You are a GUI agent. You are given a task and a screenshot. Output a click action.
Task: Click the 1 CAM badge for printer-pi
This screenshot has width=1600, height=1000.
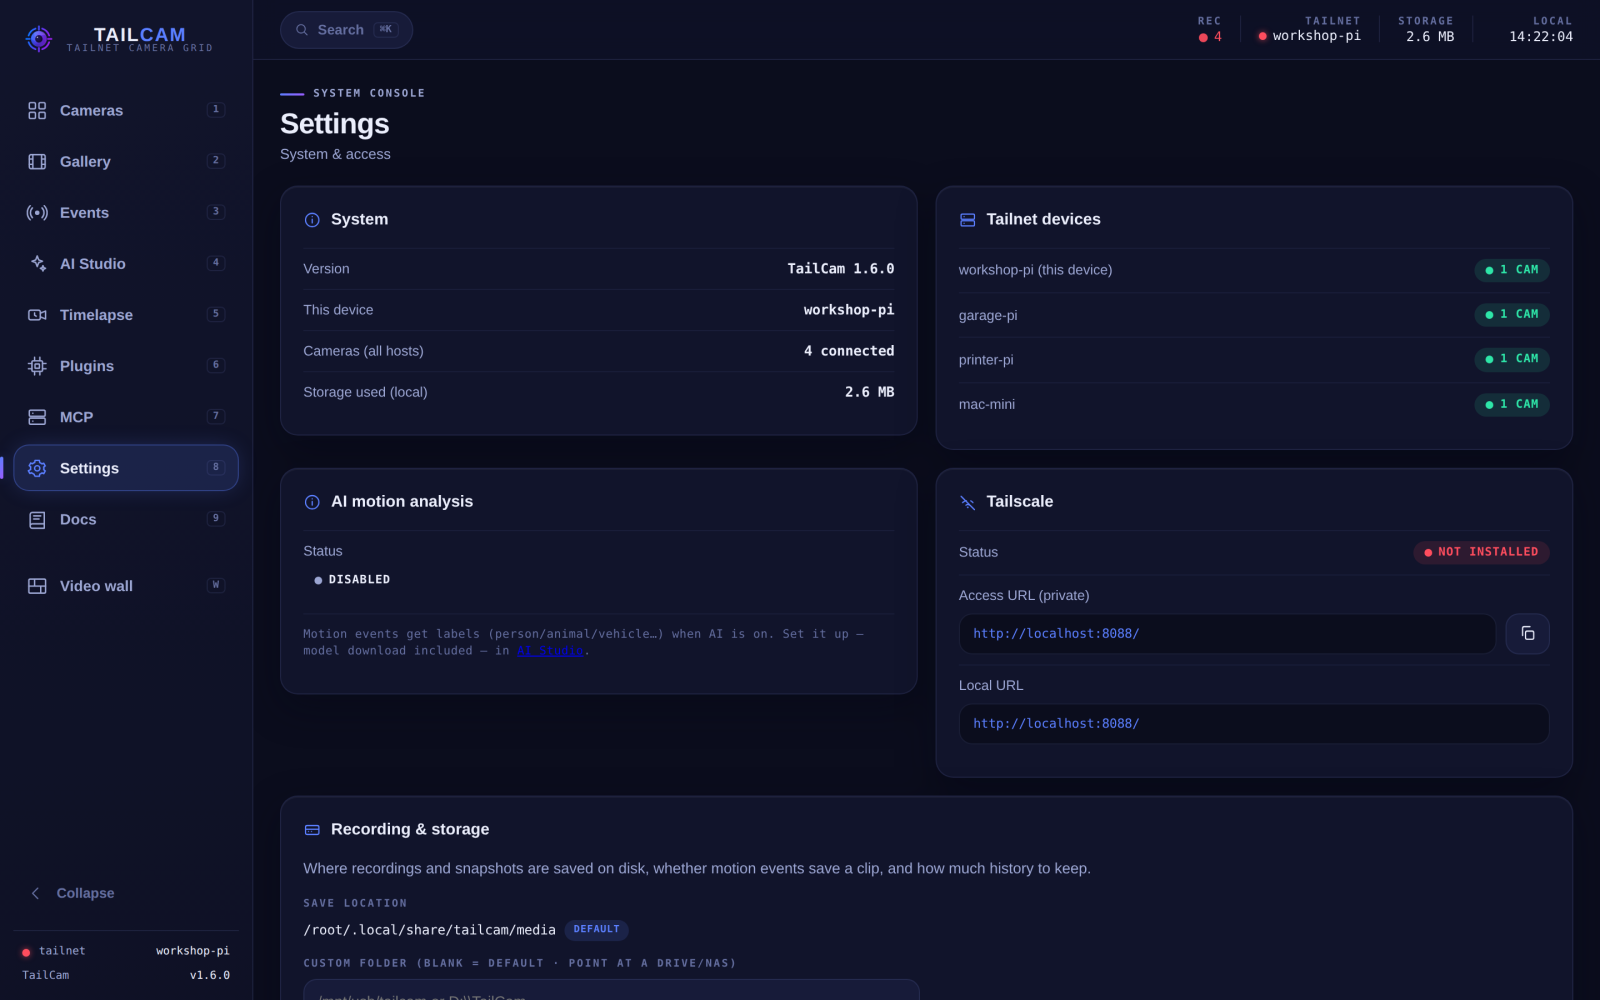1511,359
